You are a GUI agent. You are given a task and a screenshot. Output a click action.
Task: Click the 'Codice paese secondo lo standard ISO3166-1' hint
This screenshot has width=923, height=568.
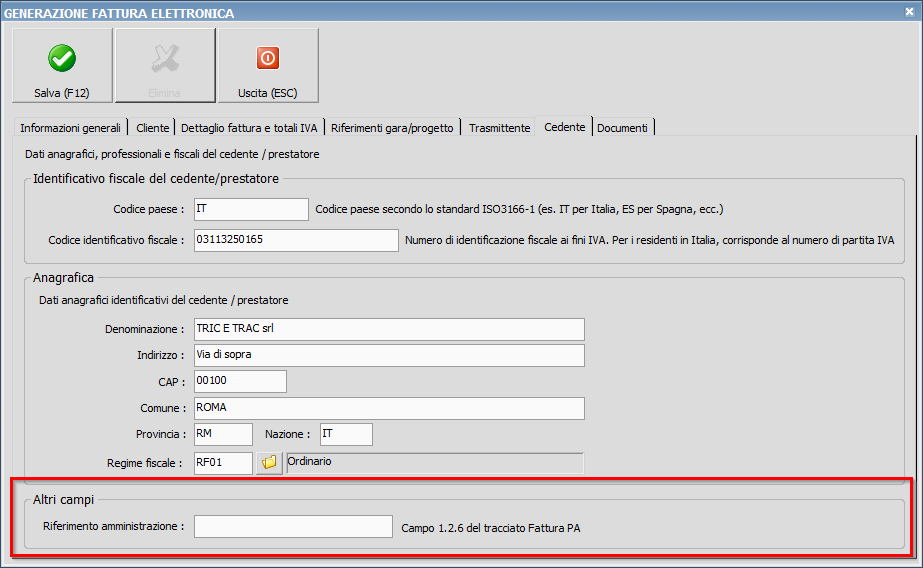(519, 209)
